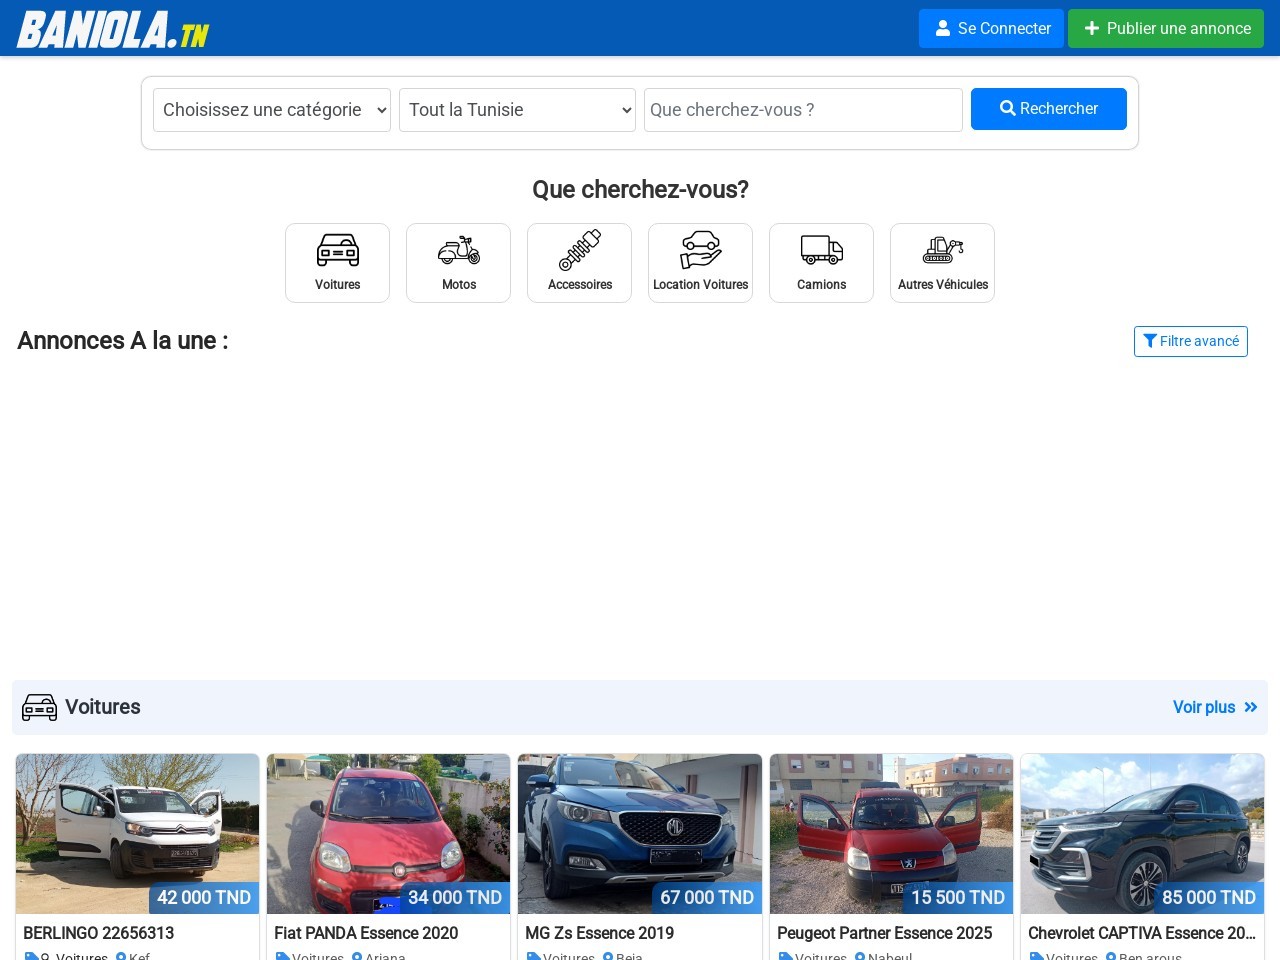
Task: Click the BERLINGO 22656313 listing title
Action: pos(98,933)
